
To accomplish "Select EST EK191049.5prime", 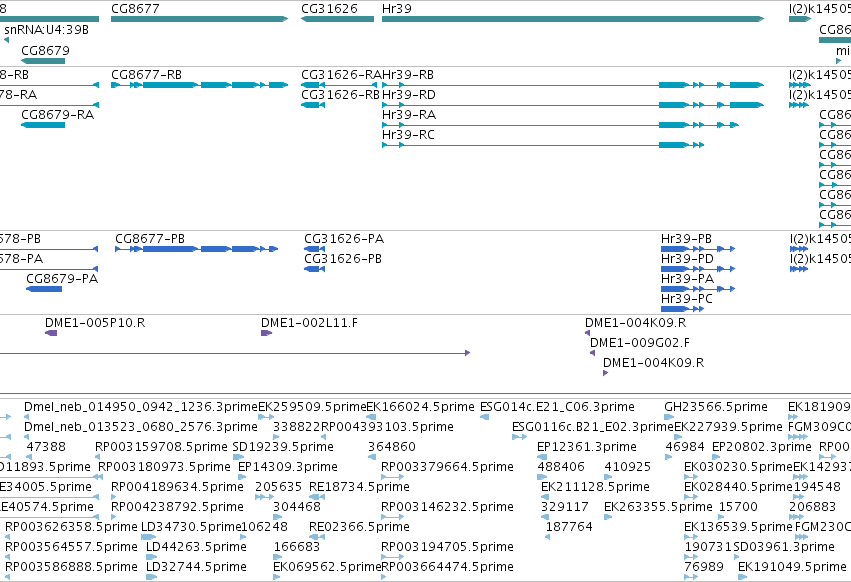I will click(792, 568).
